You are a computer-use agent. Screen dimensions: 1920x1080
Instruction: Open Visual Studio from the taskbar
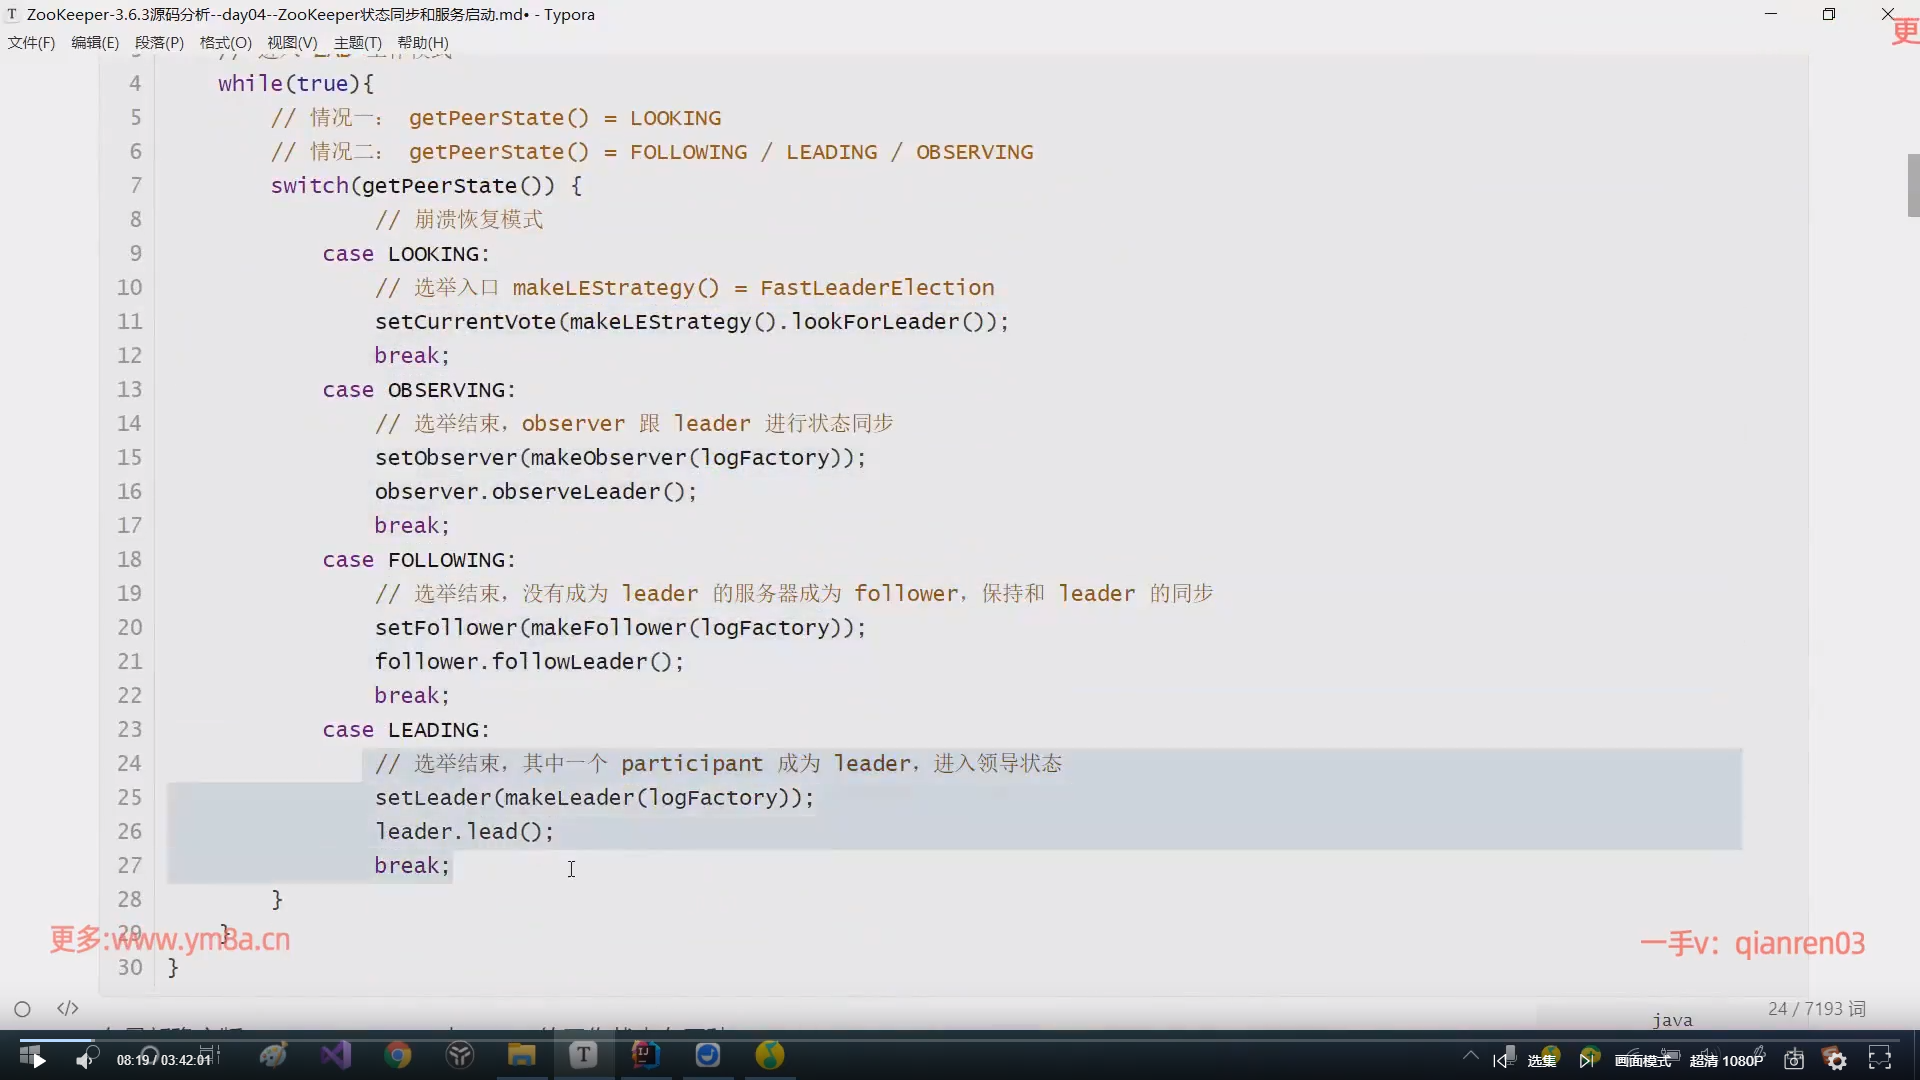(336, 1055)
